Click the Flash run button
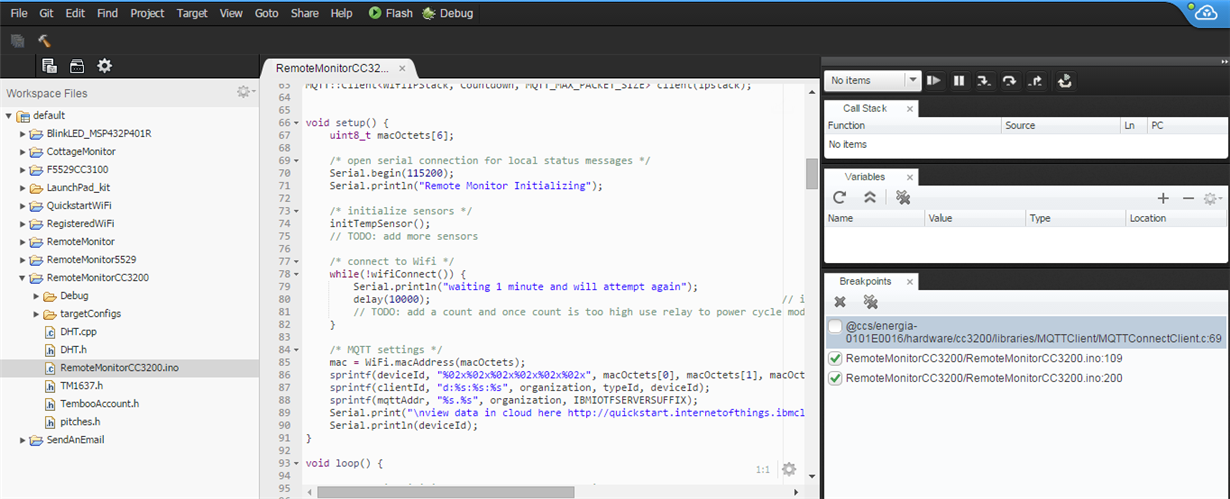The width and height of the screenshot is (1230, 499). [x=390, y=13]
